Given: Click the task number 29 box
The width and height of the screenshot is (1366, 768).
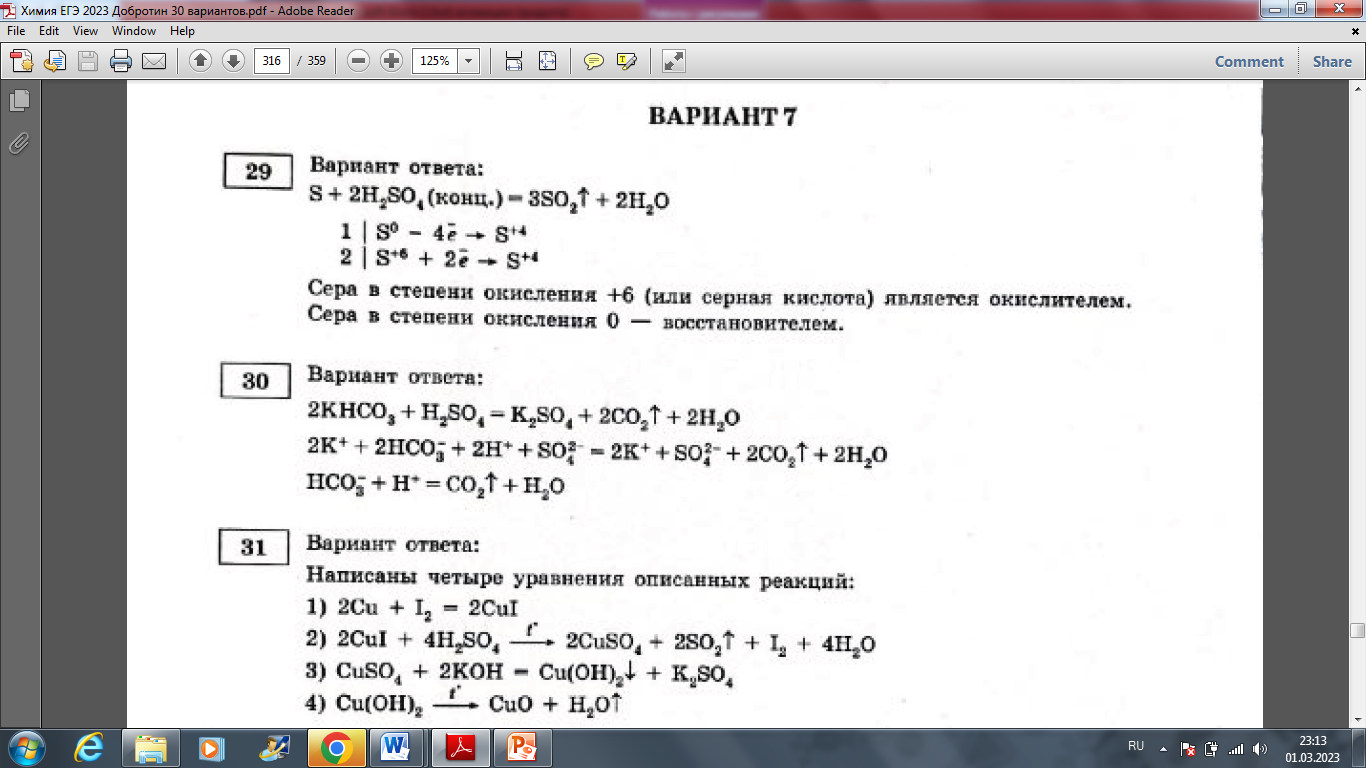Looking at the screenshot, I should (x=258, y=171).
